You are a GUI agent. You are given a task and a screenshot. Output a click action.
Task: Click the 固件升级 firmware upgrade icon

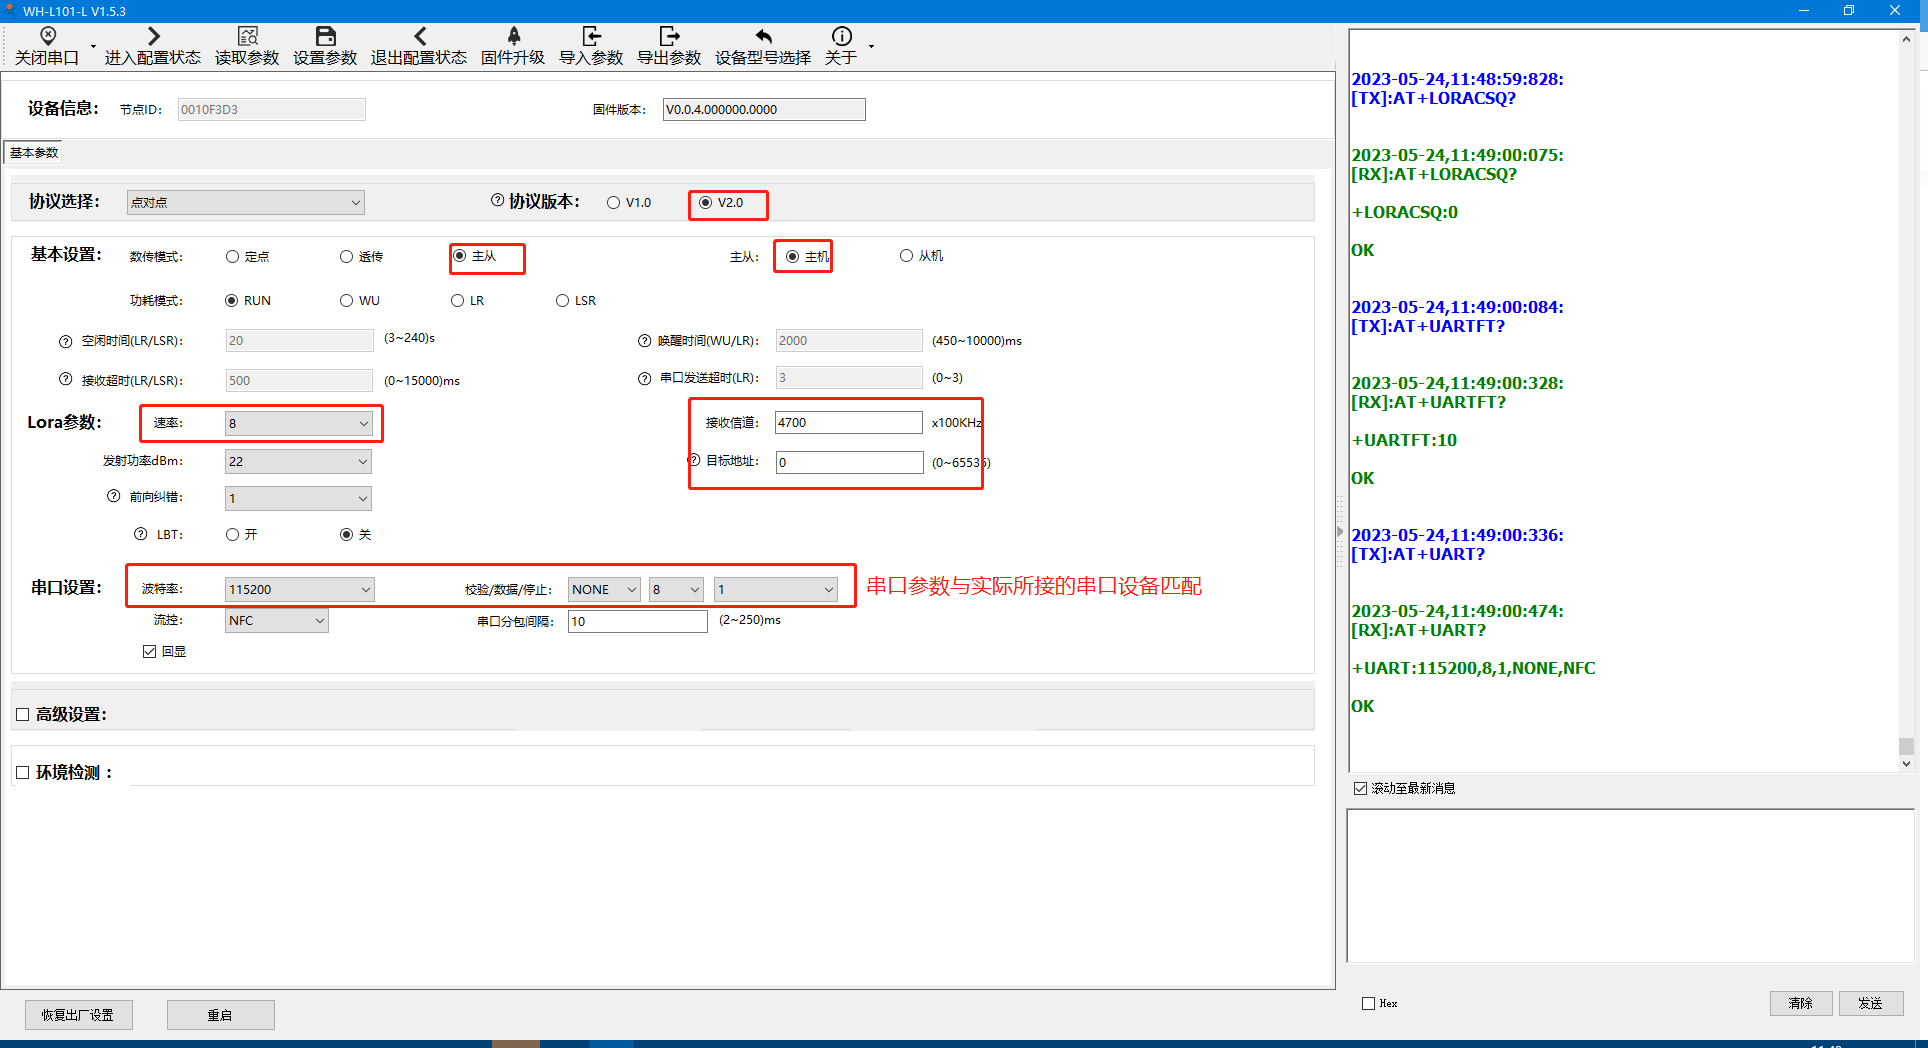[513, 37]
